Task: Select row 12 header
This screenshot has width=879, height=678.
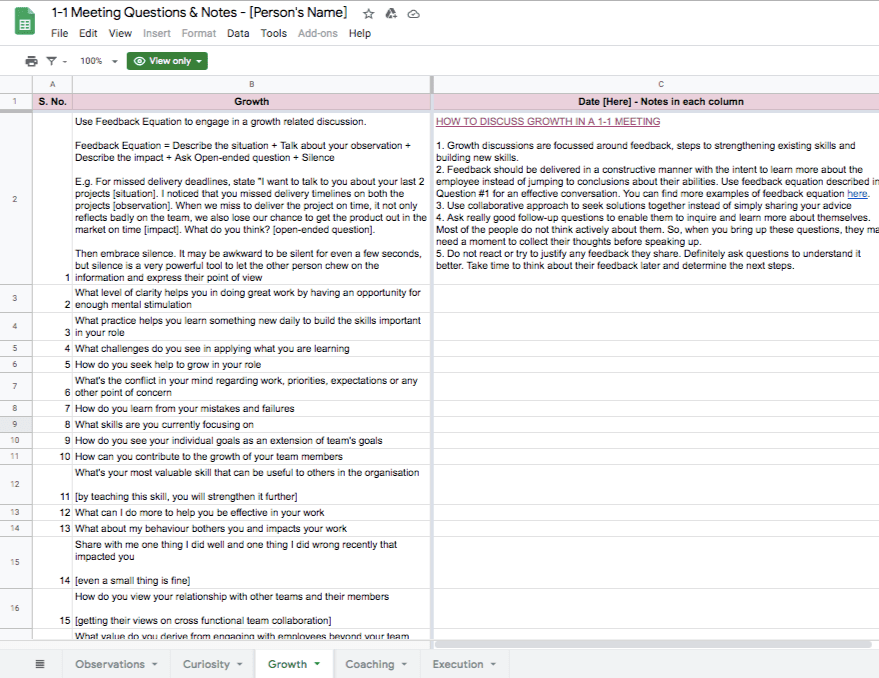Action: coord(15,484)
